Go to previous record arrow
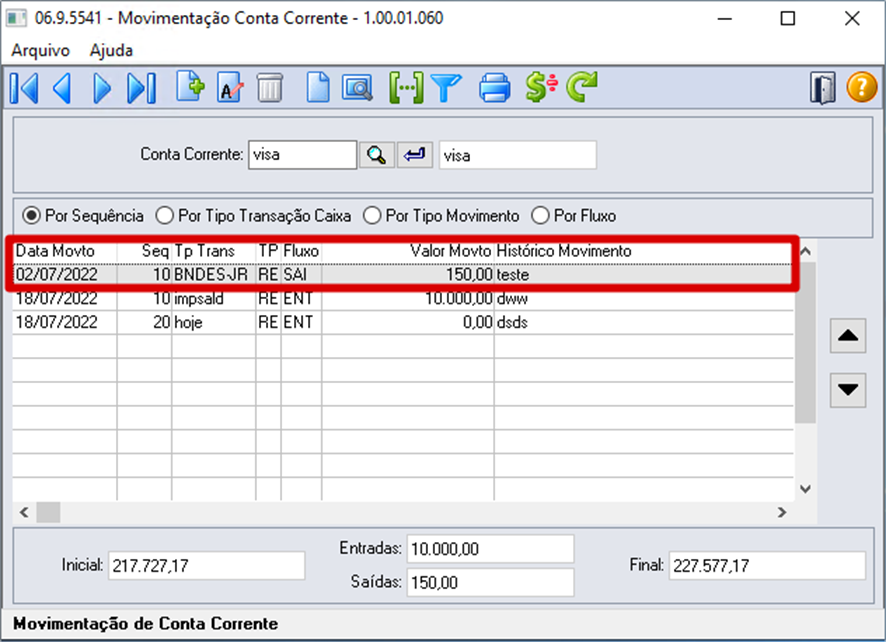This screenshot has width=886, height=642. click(62, 88)
